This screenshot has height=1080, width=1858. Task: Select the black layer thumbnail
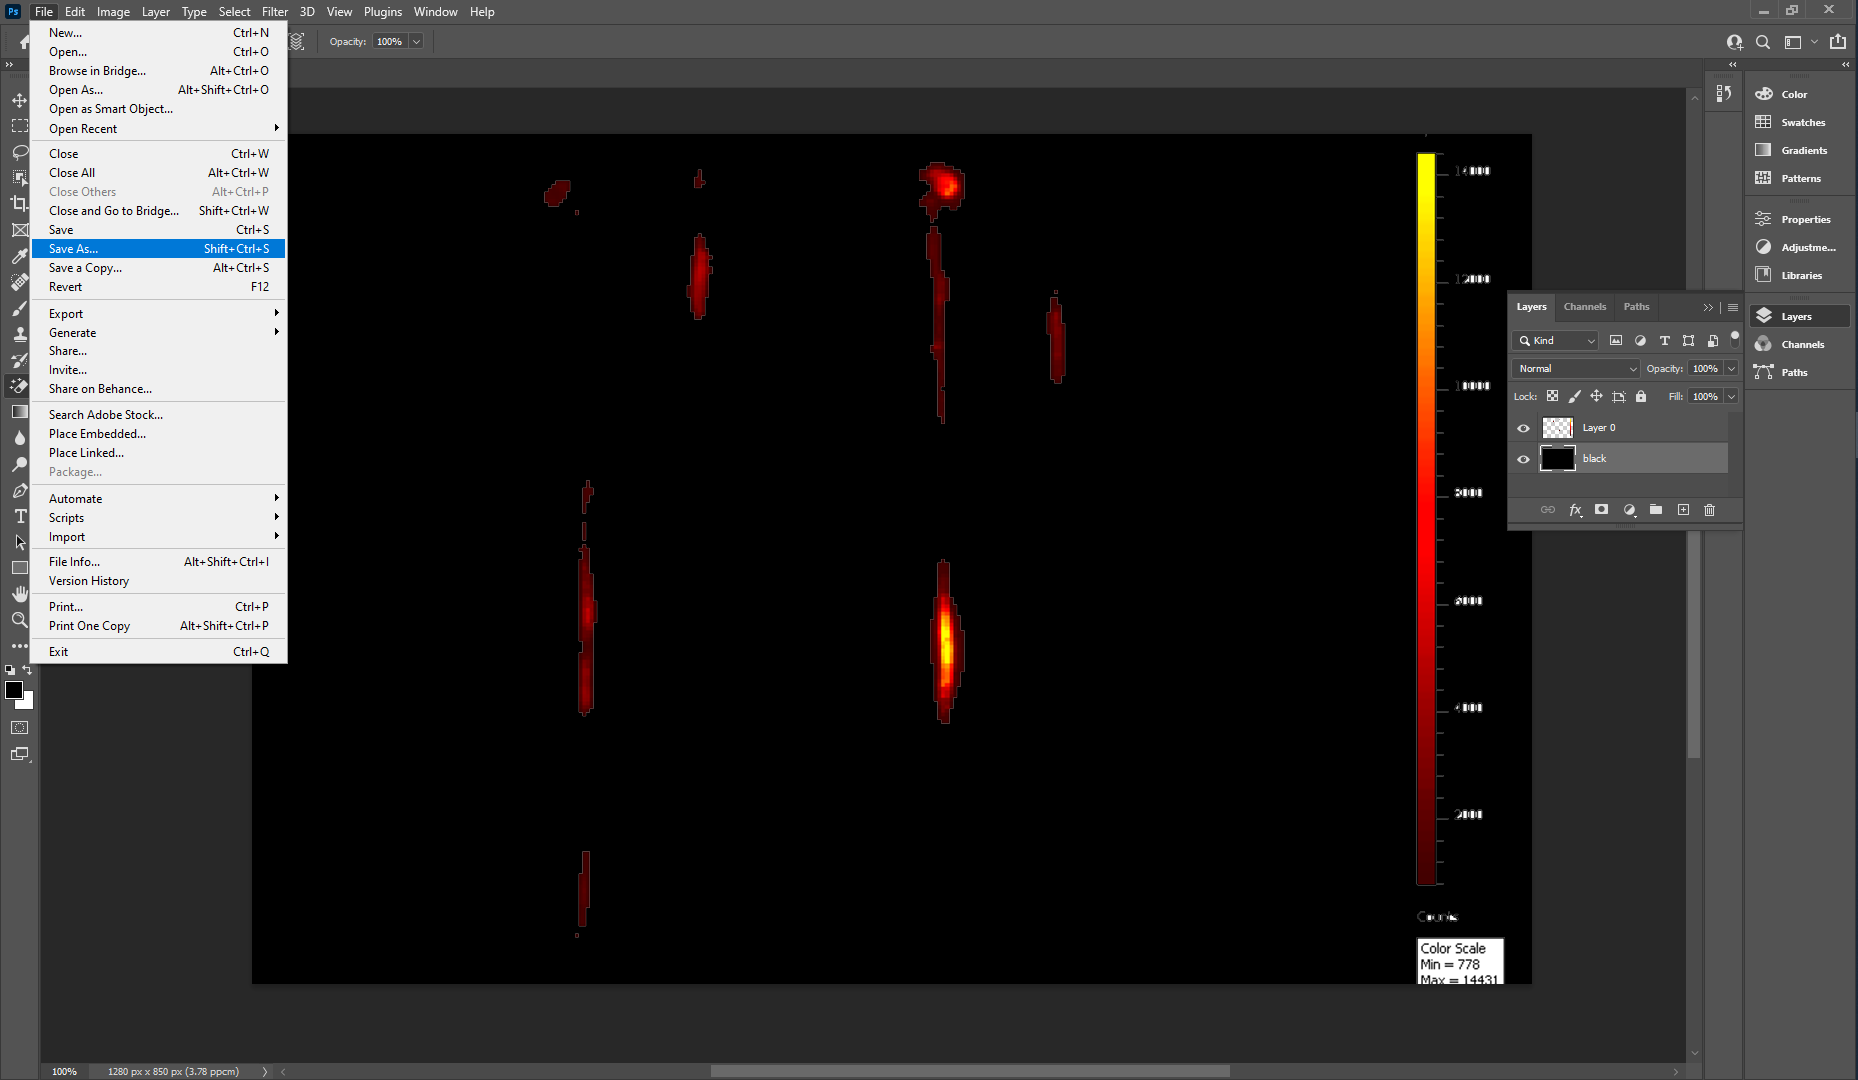pos(1557,459)
